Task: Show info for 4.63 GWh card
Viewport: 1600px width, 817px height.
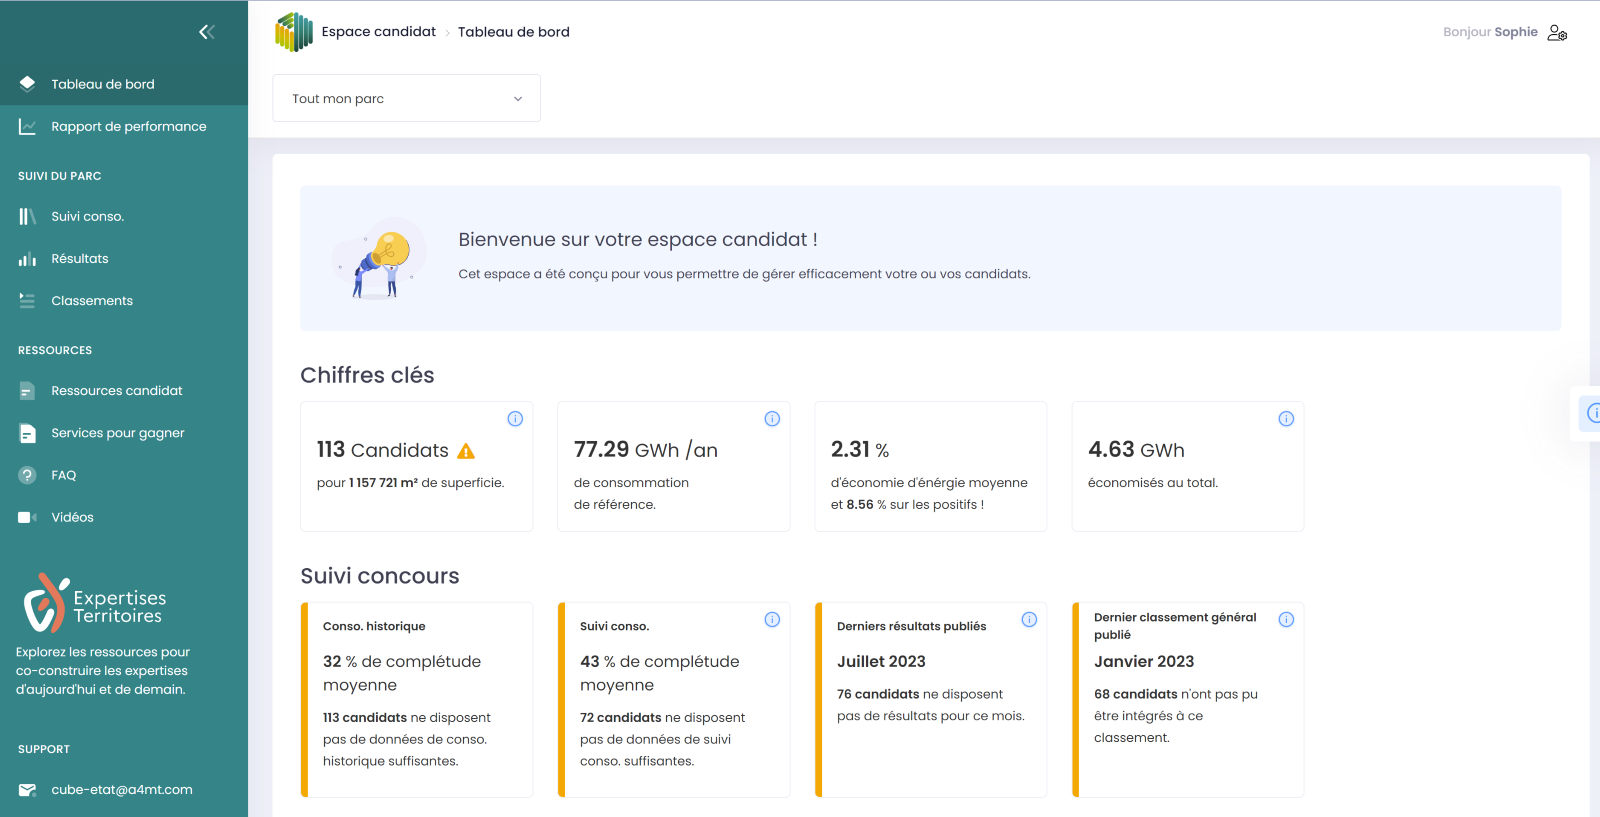Action: coord(1286,419)
